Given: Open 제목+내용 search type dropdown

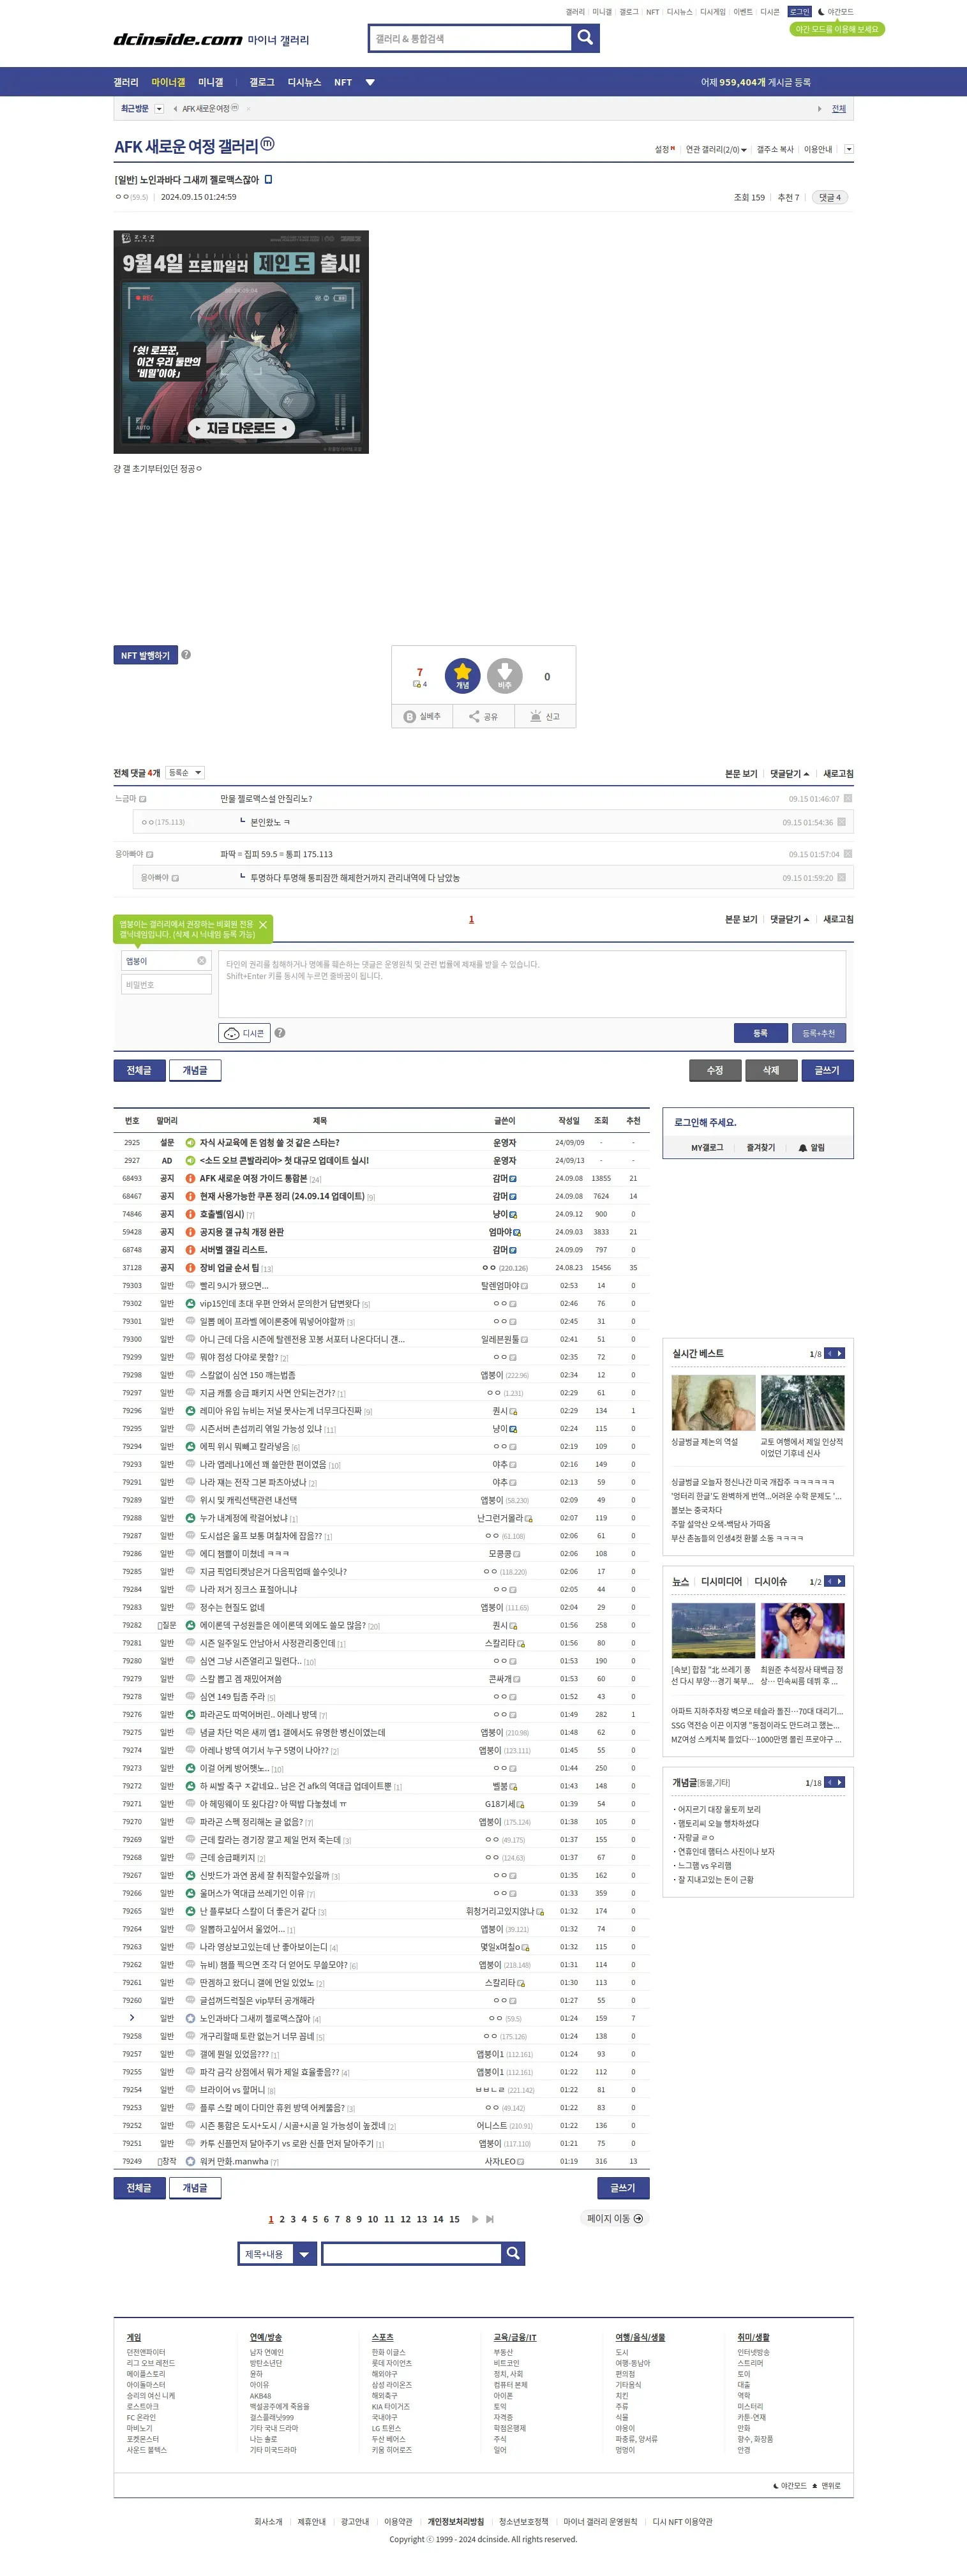Looking at the screenshot, I should point(278,2253).
